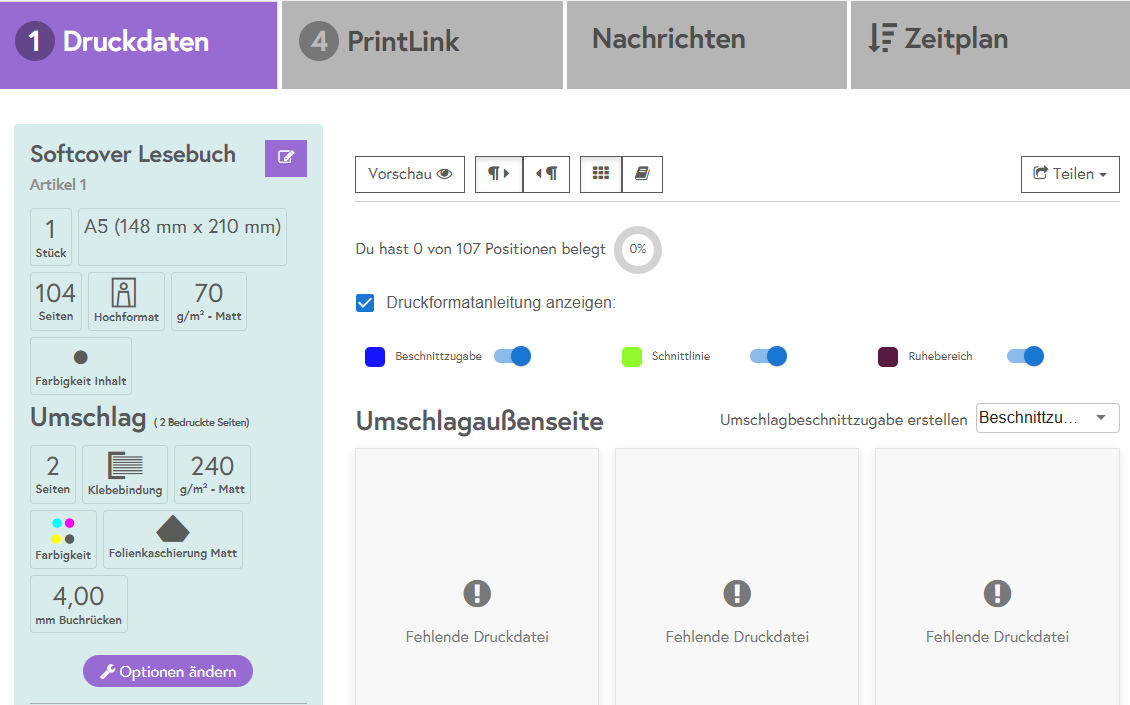
Task: Click the CMYK Farbigkeit cover icon
Action: (x=63, y=531)
